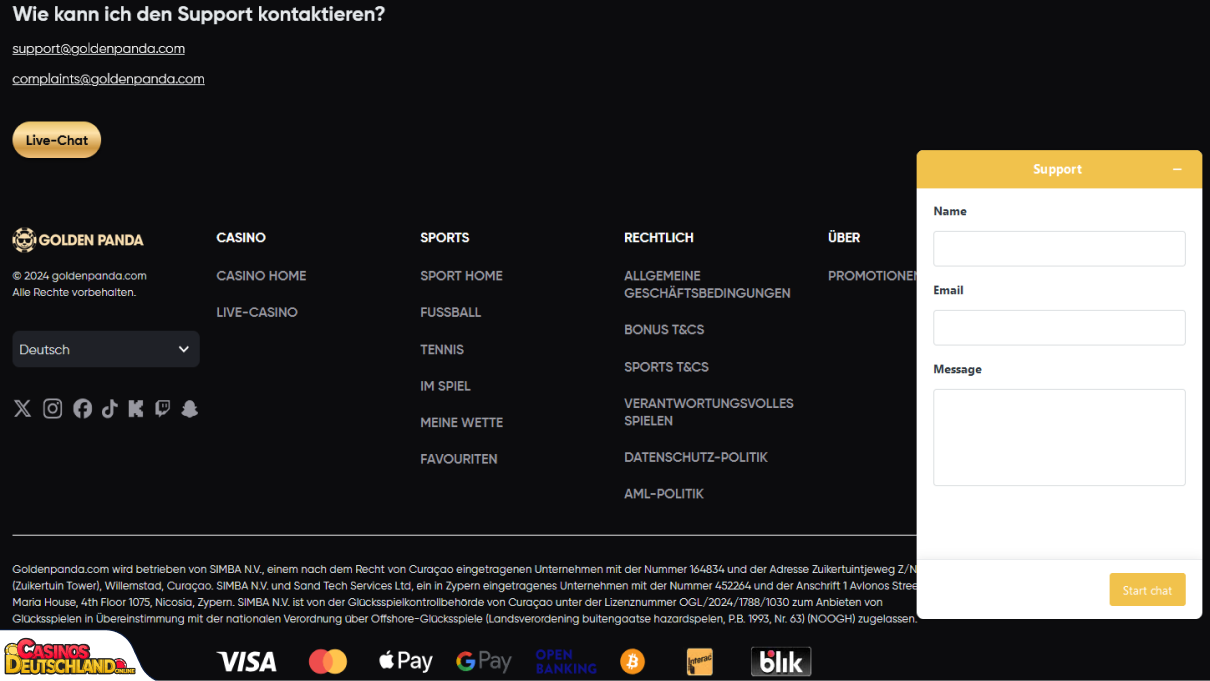Screen dimensions: 1210x681
Task: Read the Datenschutz-Politik link
Action: click(696, 457)
